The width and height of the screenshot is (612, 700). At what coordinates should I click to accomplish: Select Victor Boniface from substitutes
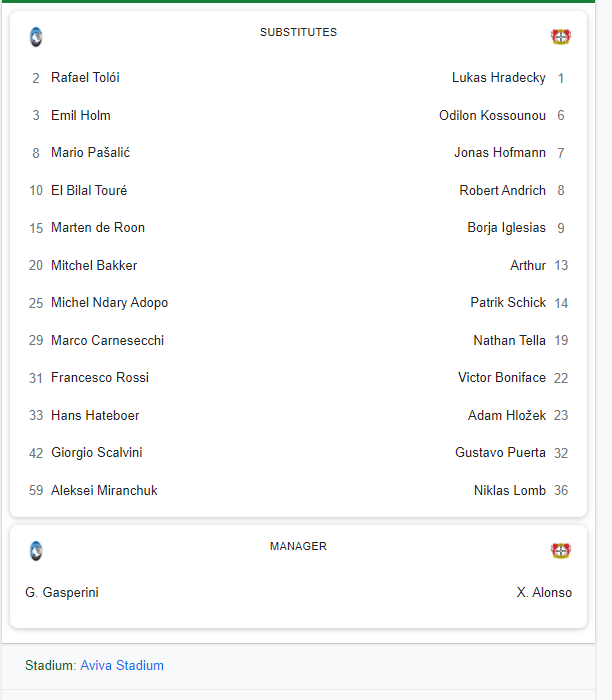tap(501, 378)
